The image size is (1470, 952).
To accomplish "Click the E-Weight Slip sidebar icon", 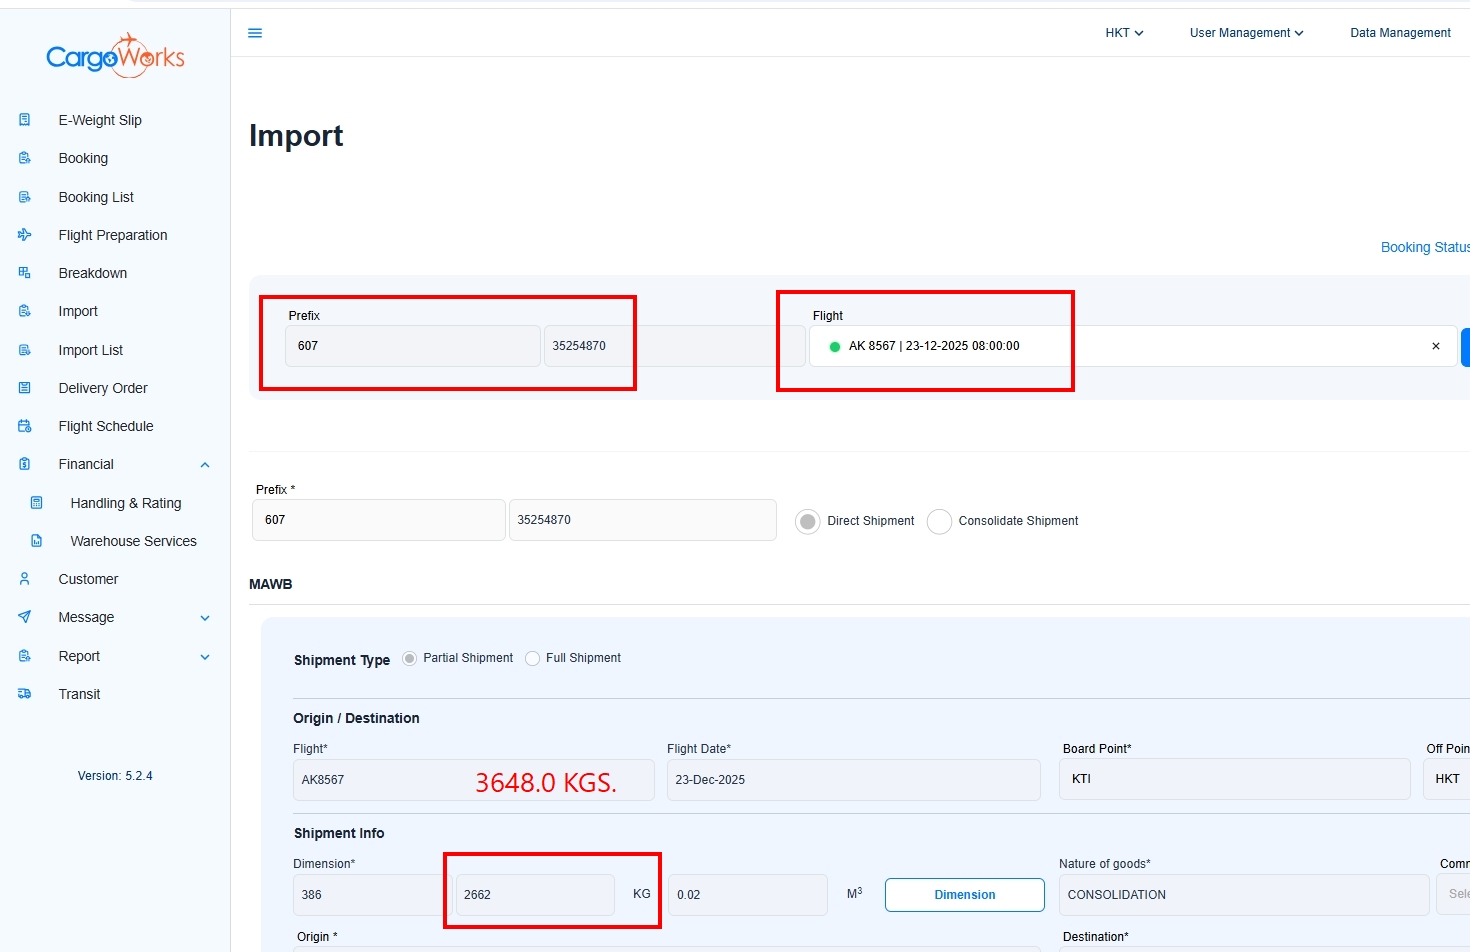I will 25,120.
